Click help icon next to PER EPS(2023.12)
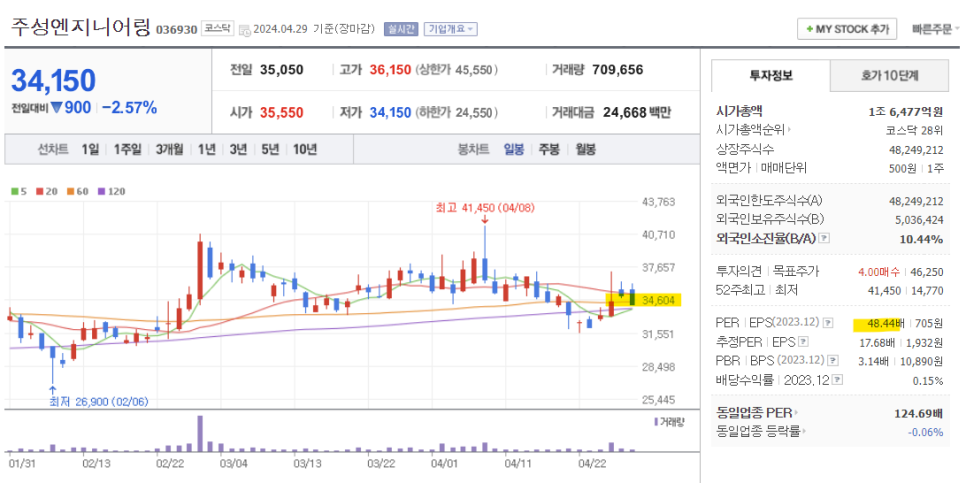The width and height of the screenshot is (966, 483). click(x=829, y=323)
